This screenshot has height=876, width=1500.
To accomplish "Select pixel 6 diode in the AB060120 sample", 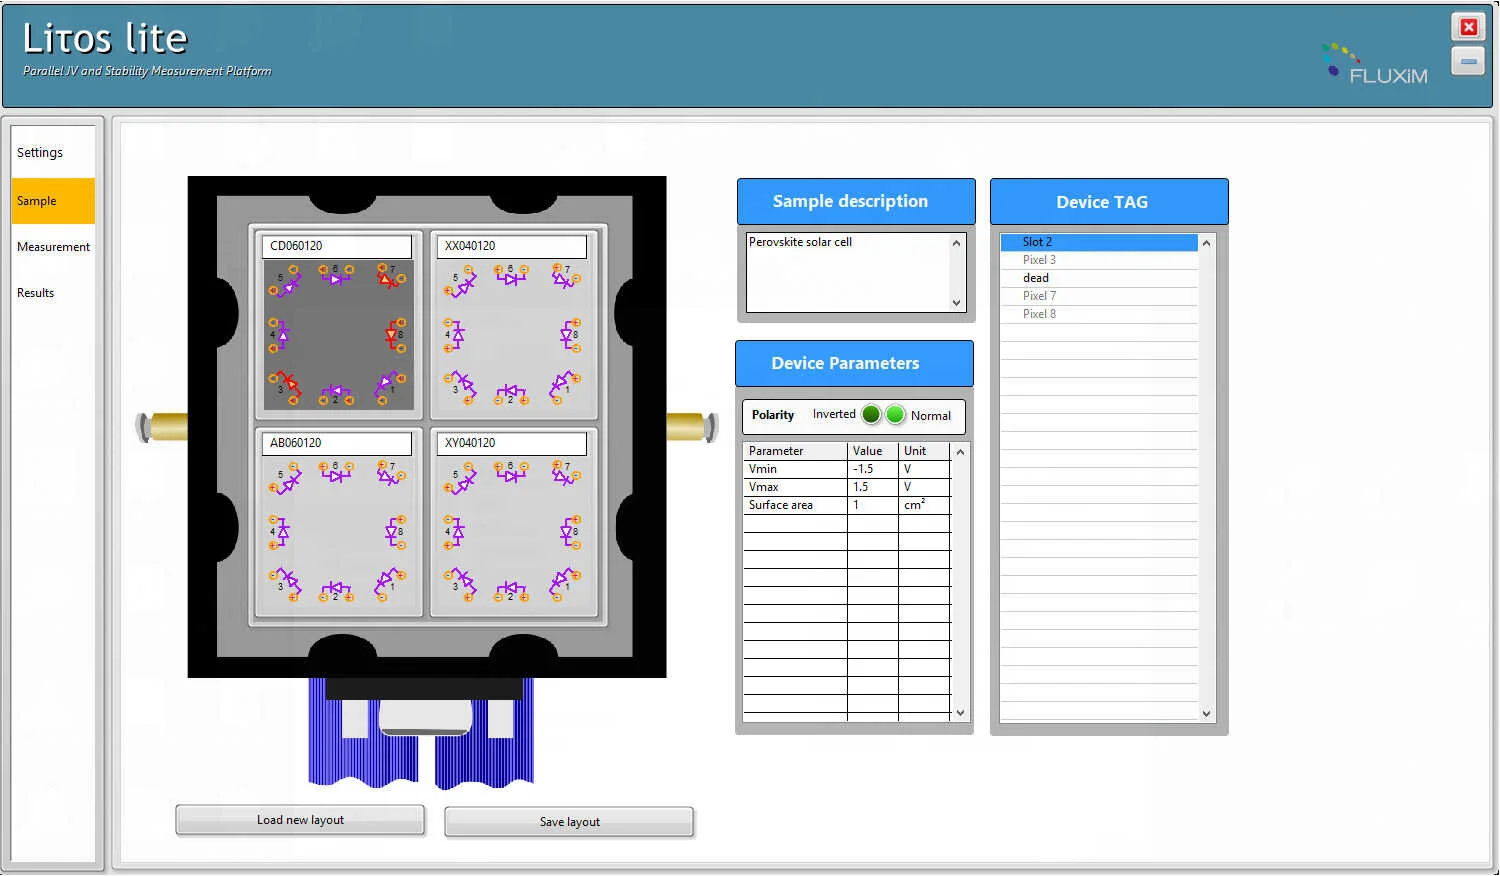I will [336, 476].
